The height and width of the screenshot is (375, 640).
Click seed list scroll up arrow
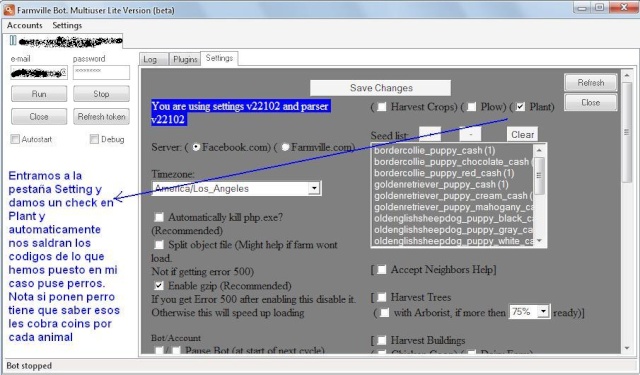coord(539,150)
